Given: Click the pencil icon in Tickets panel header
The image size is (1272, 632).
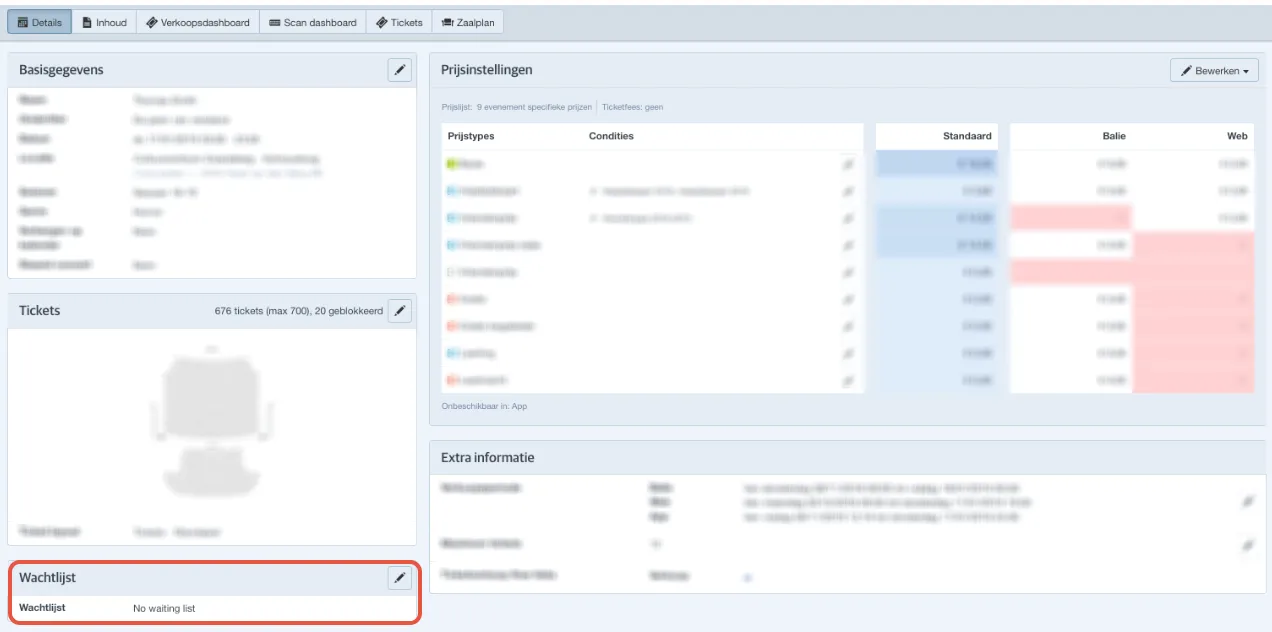Looking at the screenshot, I should coord(399,311).
